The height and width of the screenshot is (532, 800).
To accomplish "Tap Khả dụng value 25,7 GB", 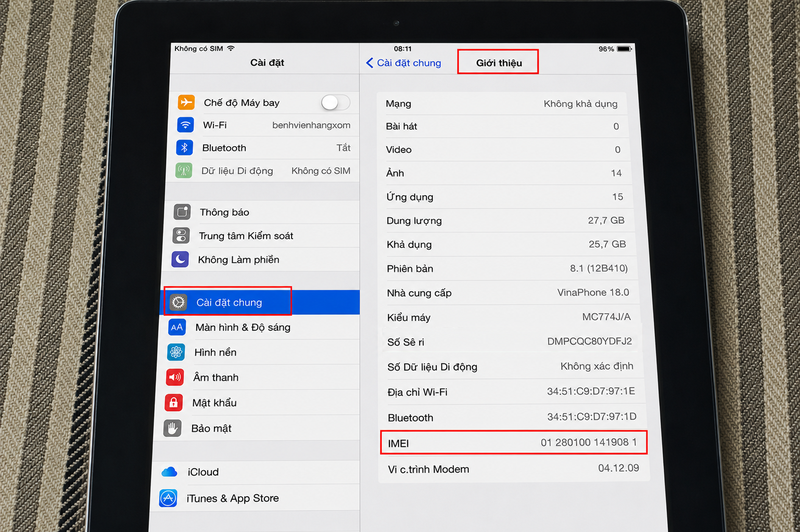I will (607, 244).
